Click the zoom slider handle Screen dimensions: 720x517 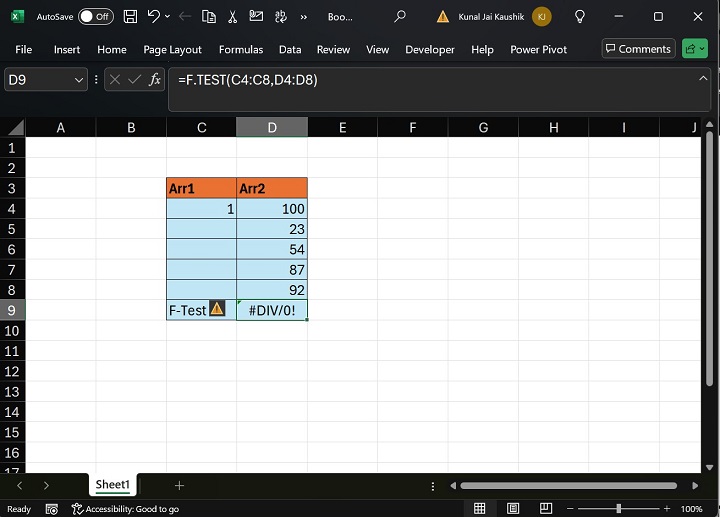(x=619, y=508)
